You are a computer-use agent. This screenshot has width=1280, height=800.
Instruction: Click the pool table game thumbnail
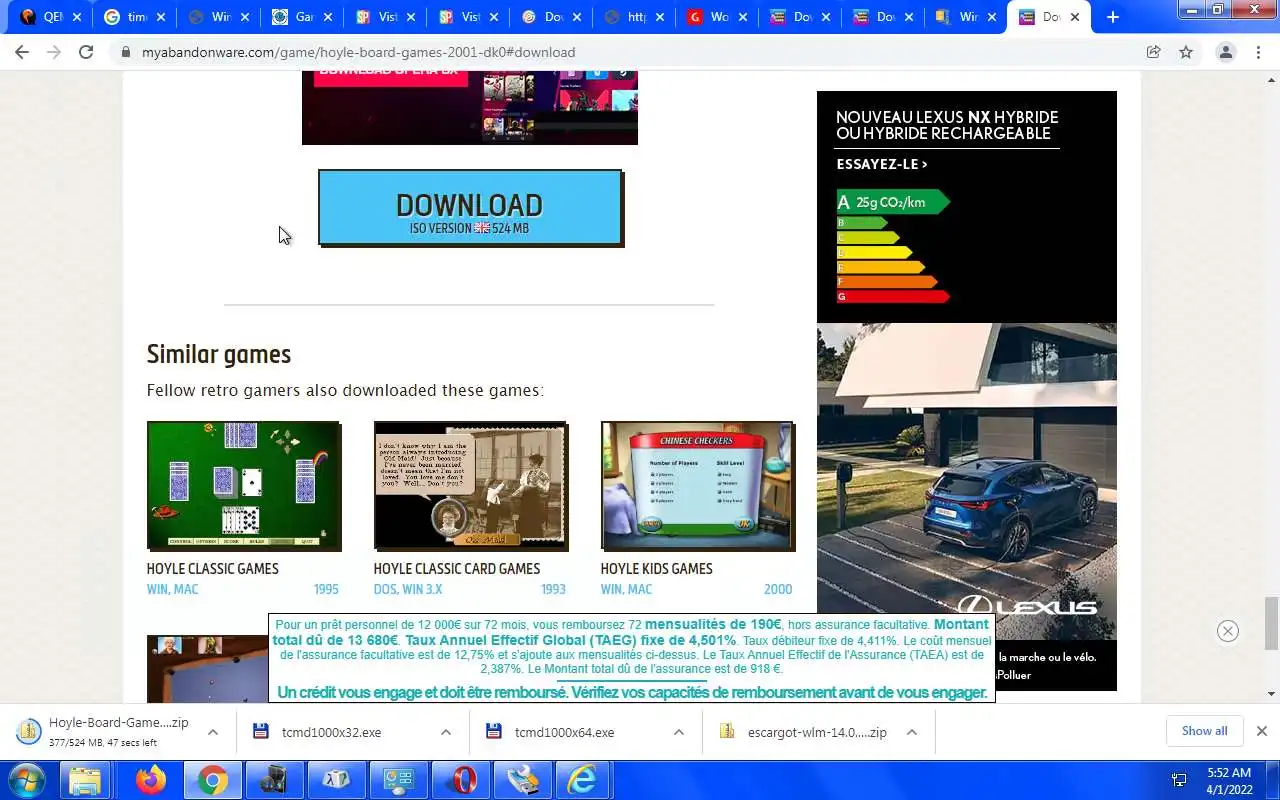[x=208, y=669]
